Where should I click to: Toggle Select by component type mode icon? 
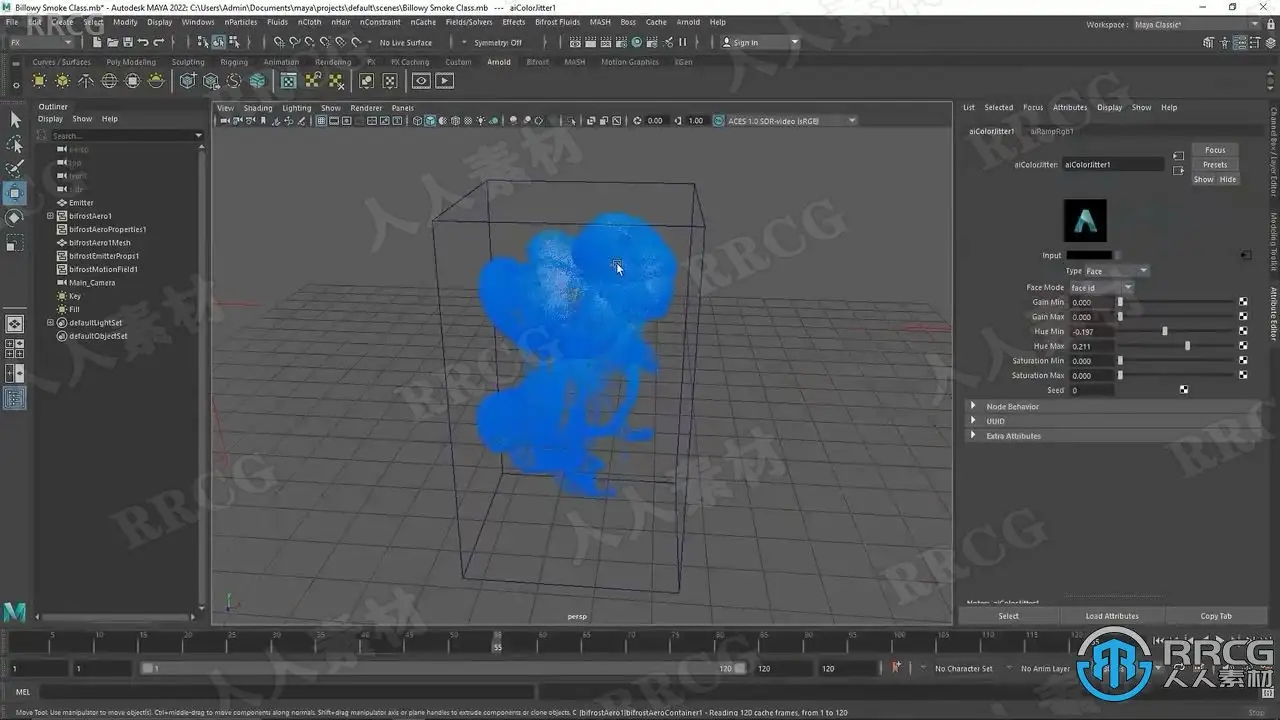[x=233, y=42]
